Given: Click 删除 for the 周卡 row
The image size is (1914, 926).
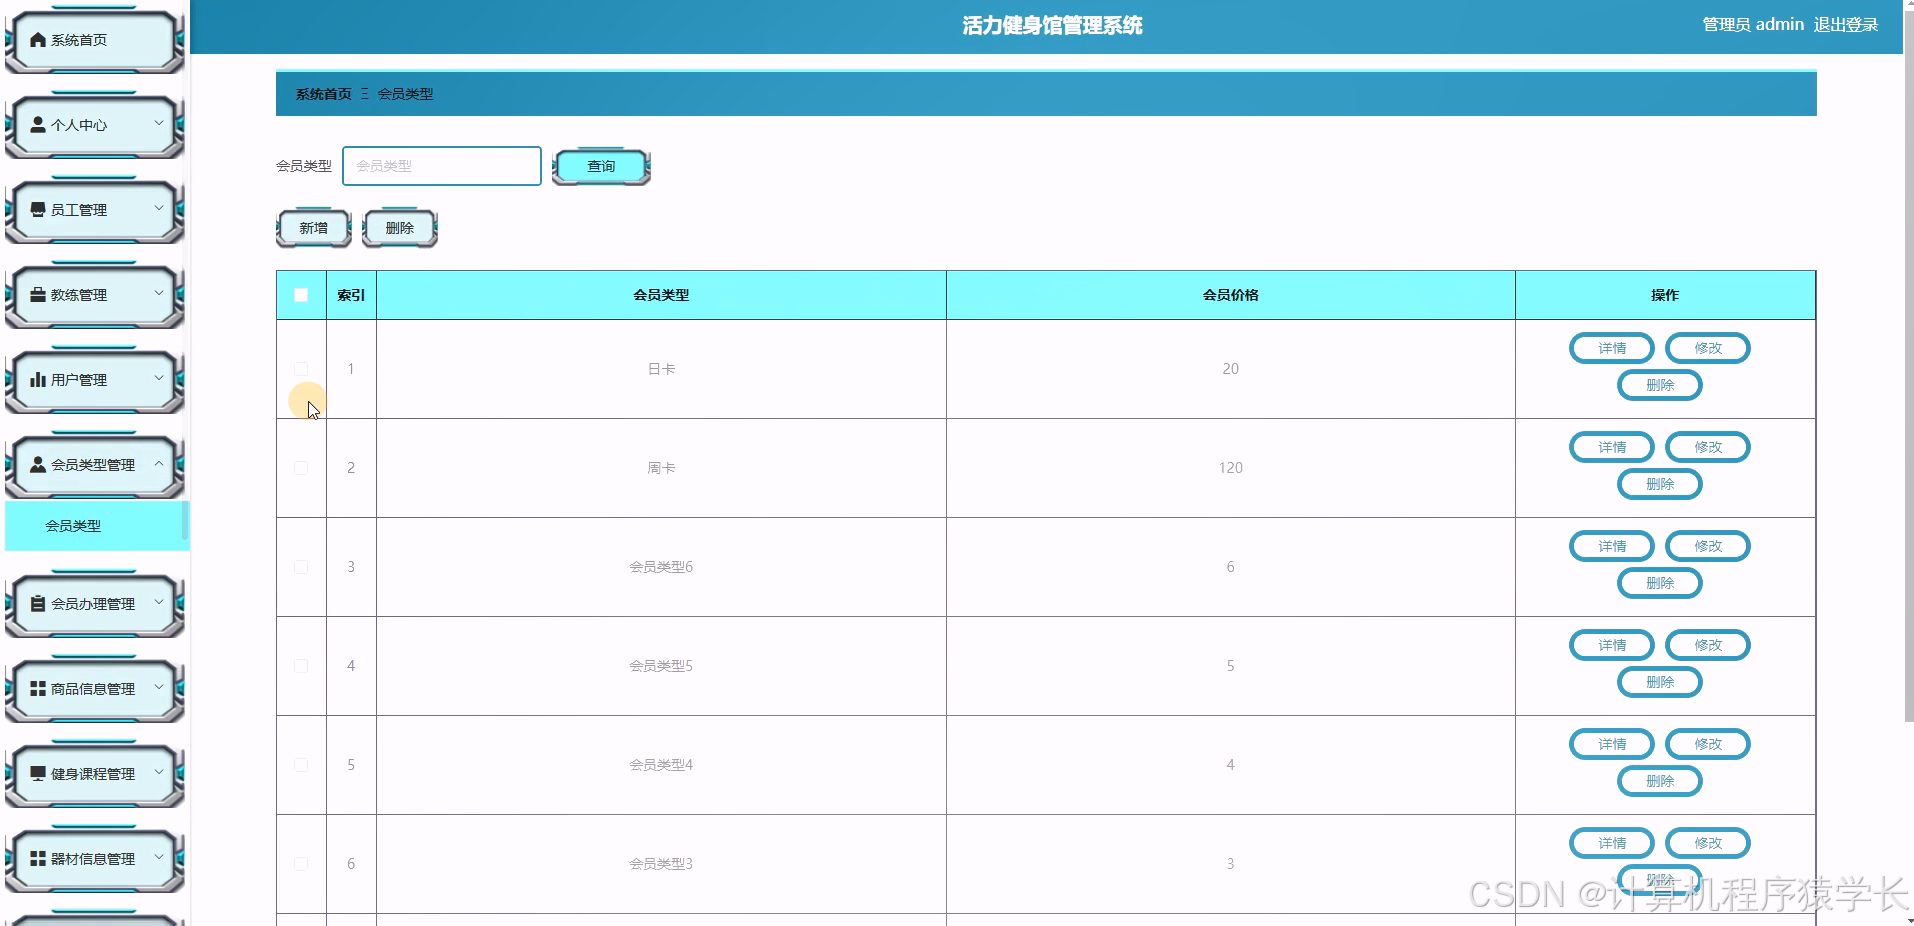Looking at the screenshot, I should point(1660,484).
